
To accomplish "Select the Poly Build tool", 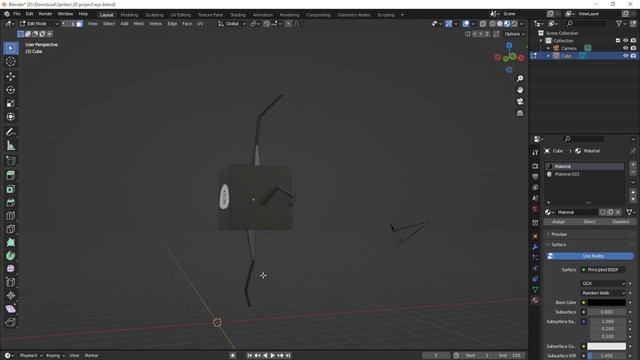I will 11,242.
